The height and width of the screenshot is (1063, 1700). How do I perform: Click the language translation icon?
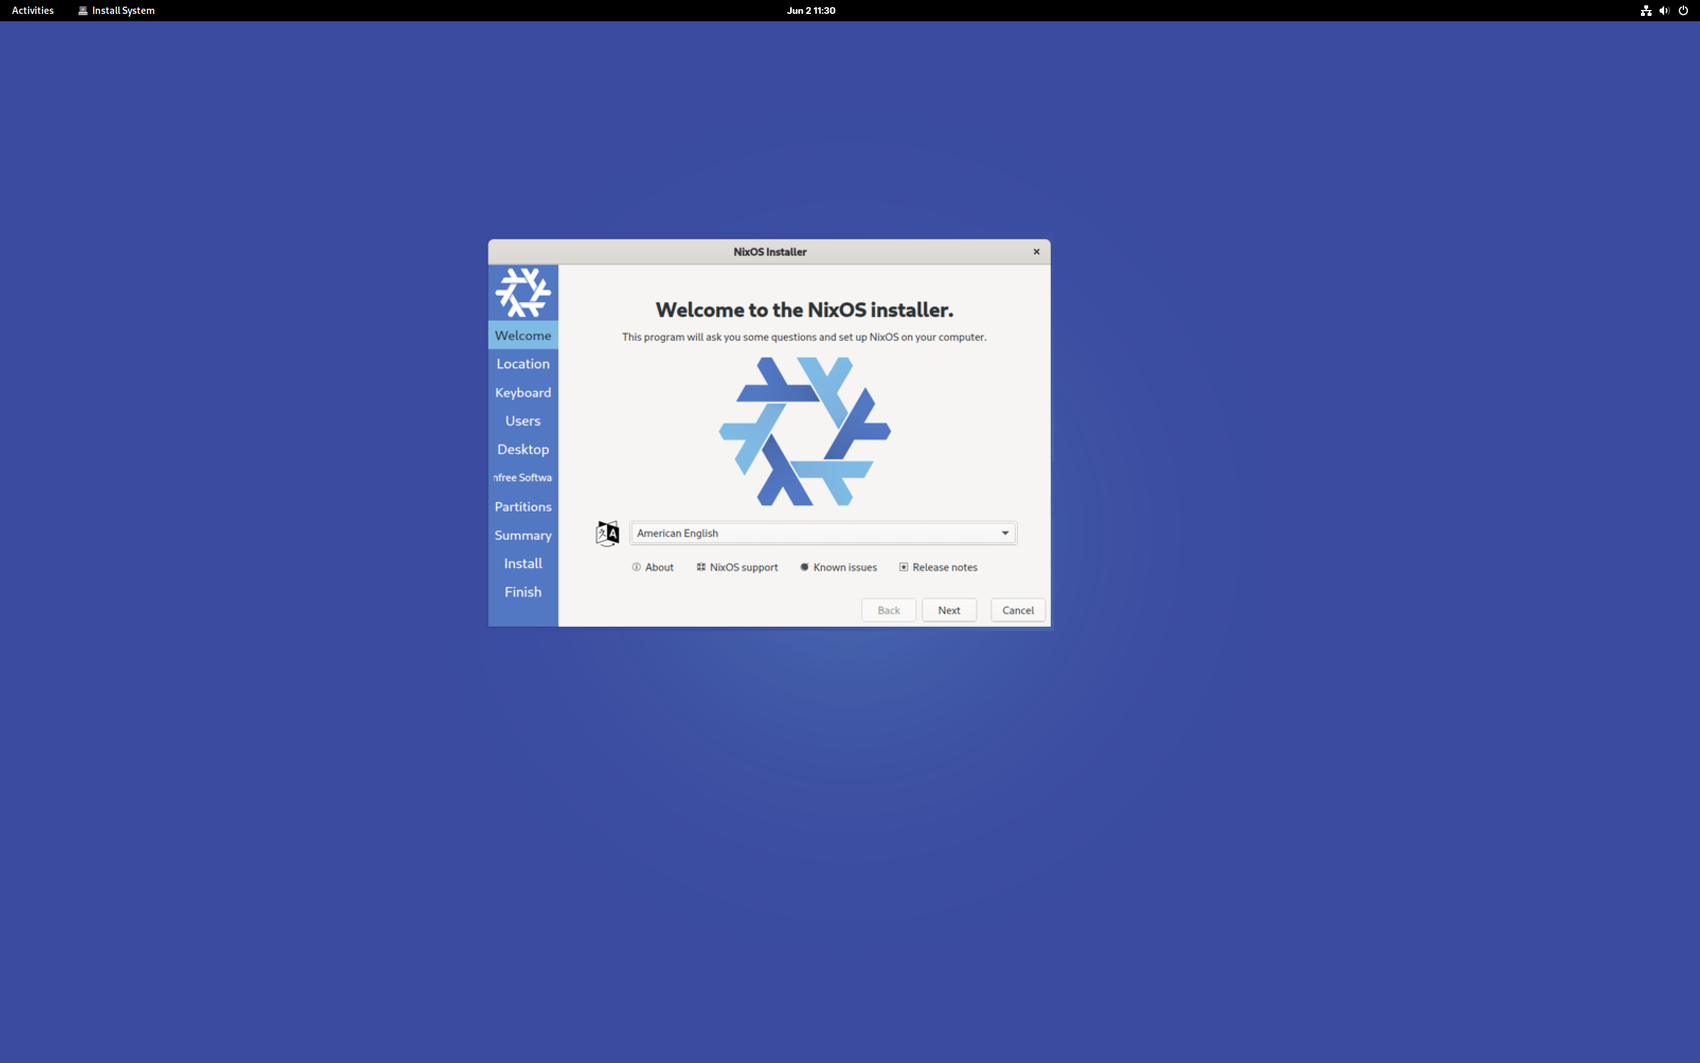[607, 533]
